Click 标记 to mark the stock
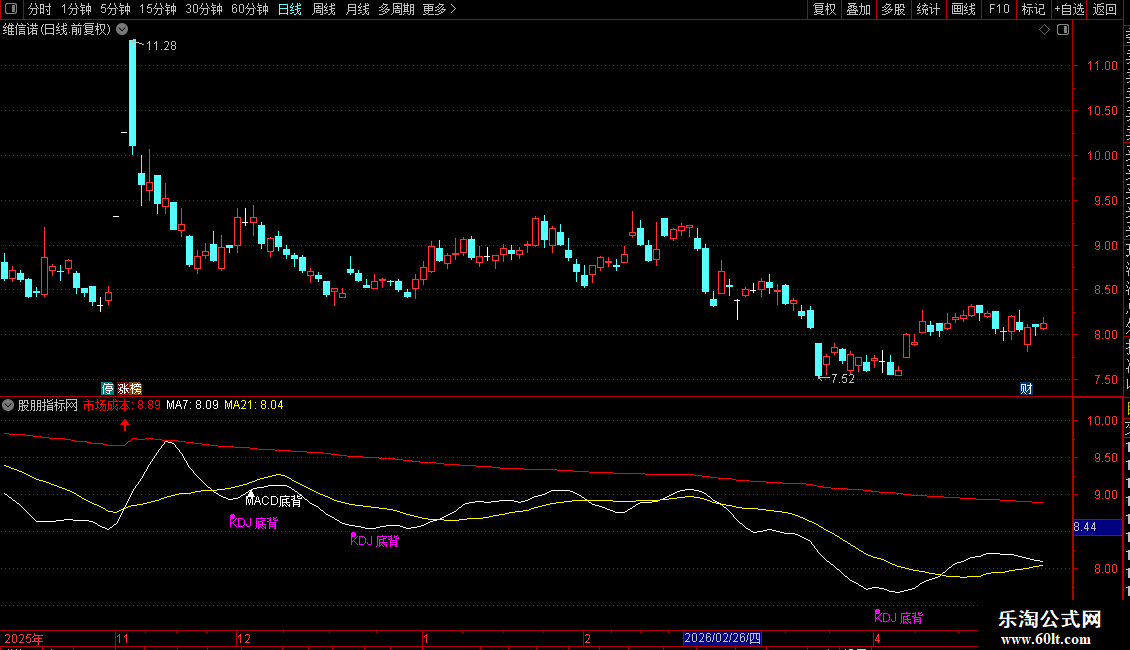The height and width of the screenshot is (650, 1130). click(1033, 9)
